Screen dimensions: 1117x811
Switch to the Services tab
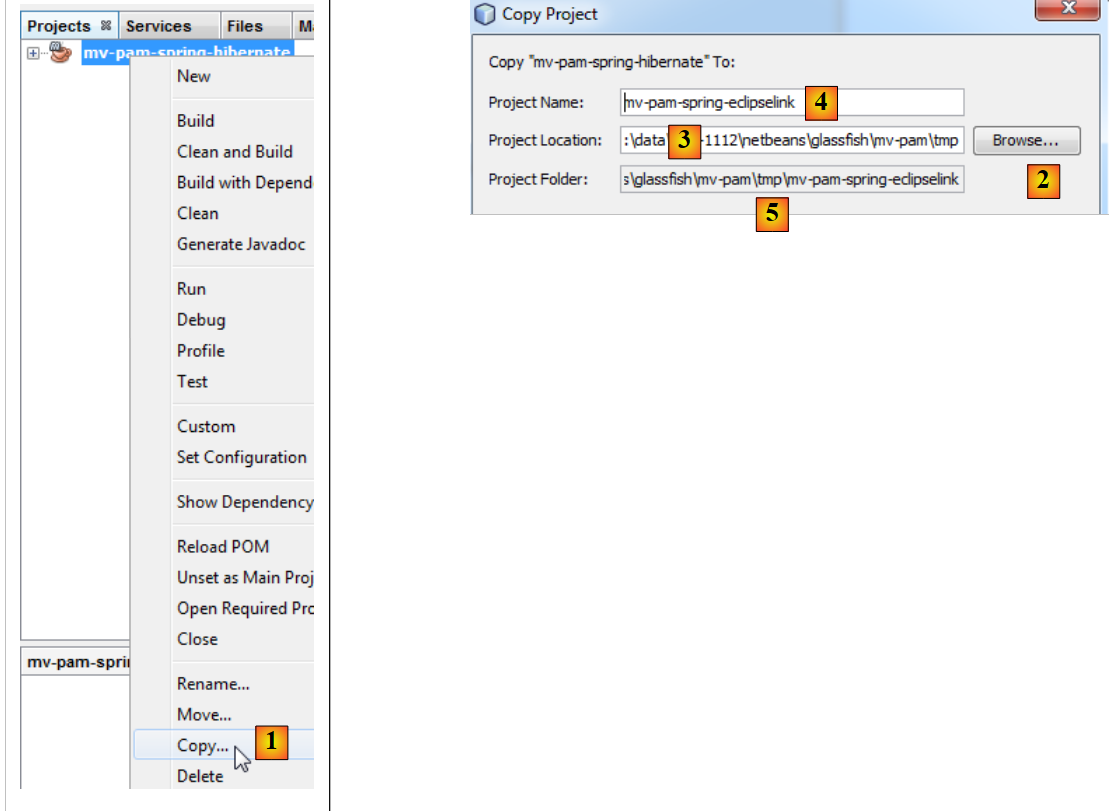(x=158, y=26)
